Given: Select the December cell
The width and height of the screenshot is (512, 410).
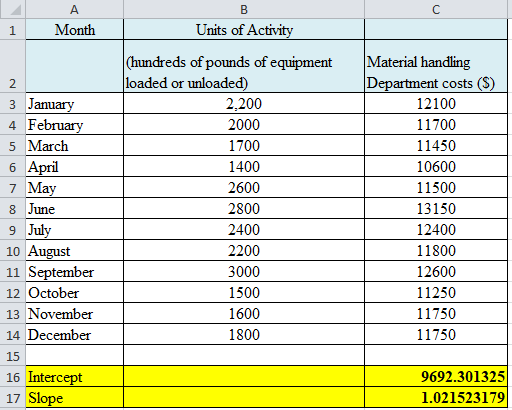Looking at the screenshot, I should pos(74,335).
